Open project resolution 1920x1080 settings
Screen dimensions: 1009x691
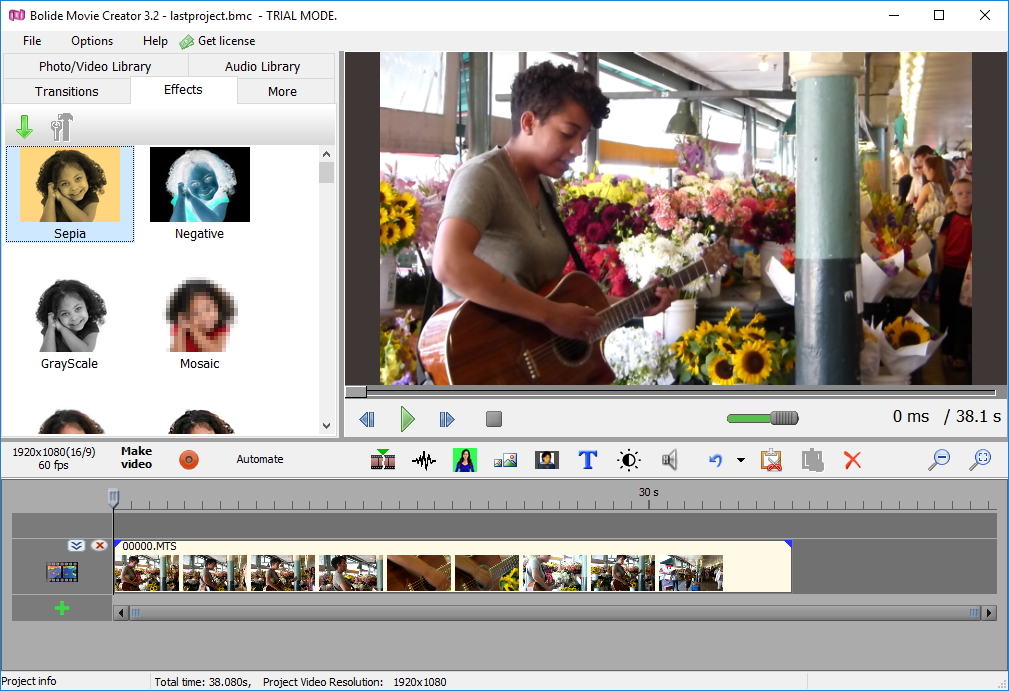tap(53, 458)
